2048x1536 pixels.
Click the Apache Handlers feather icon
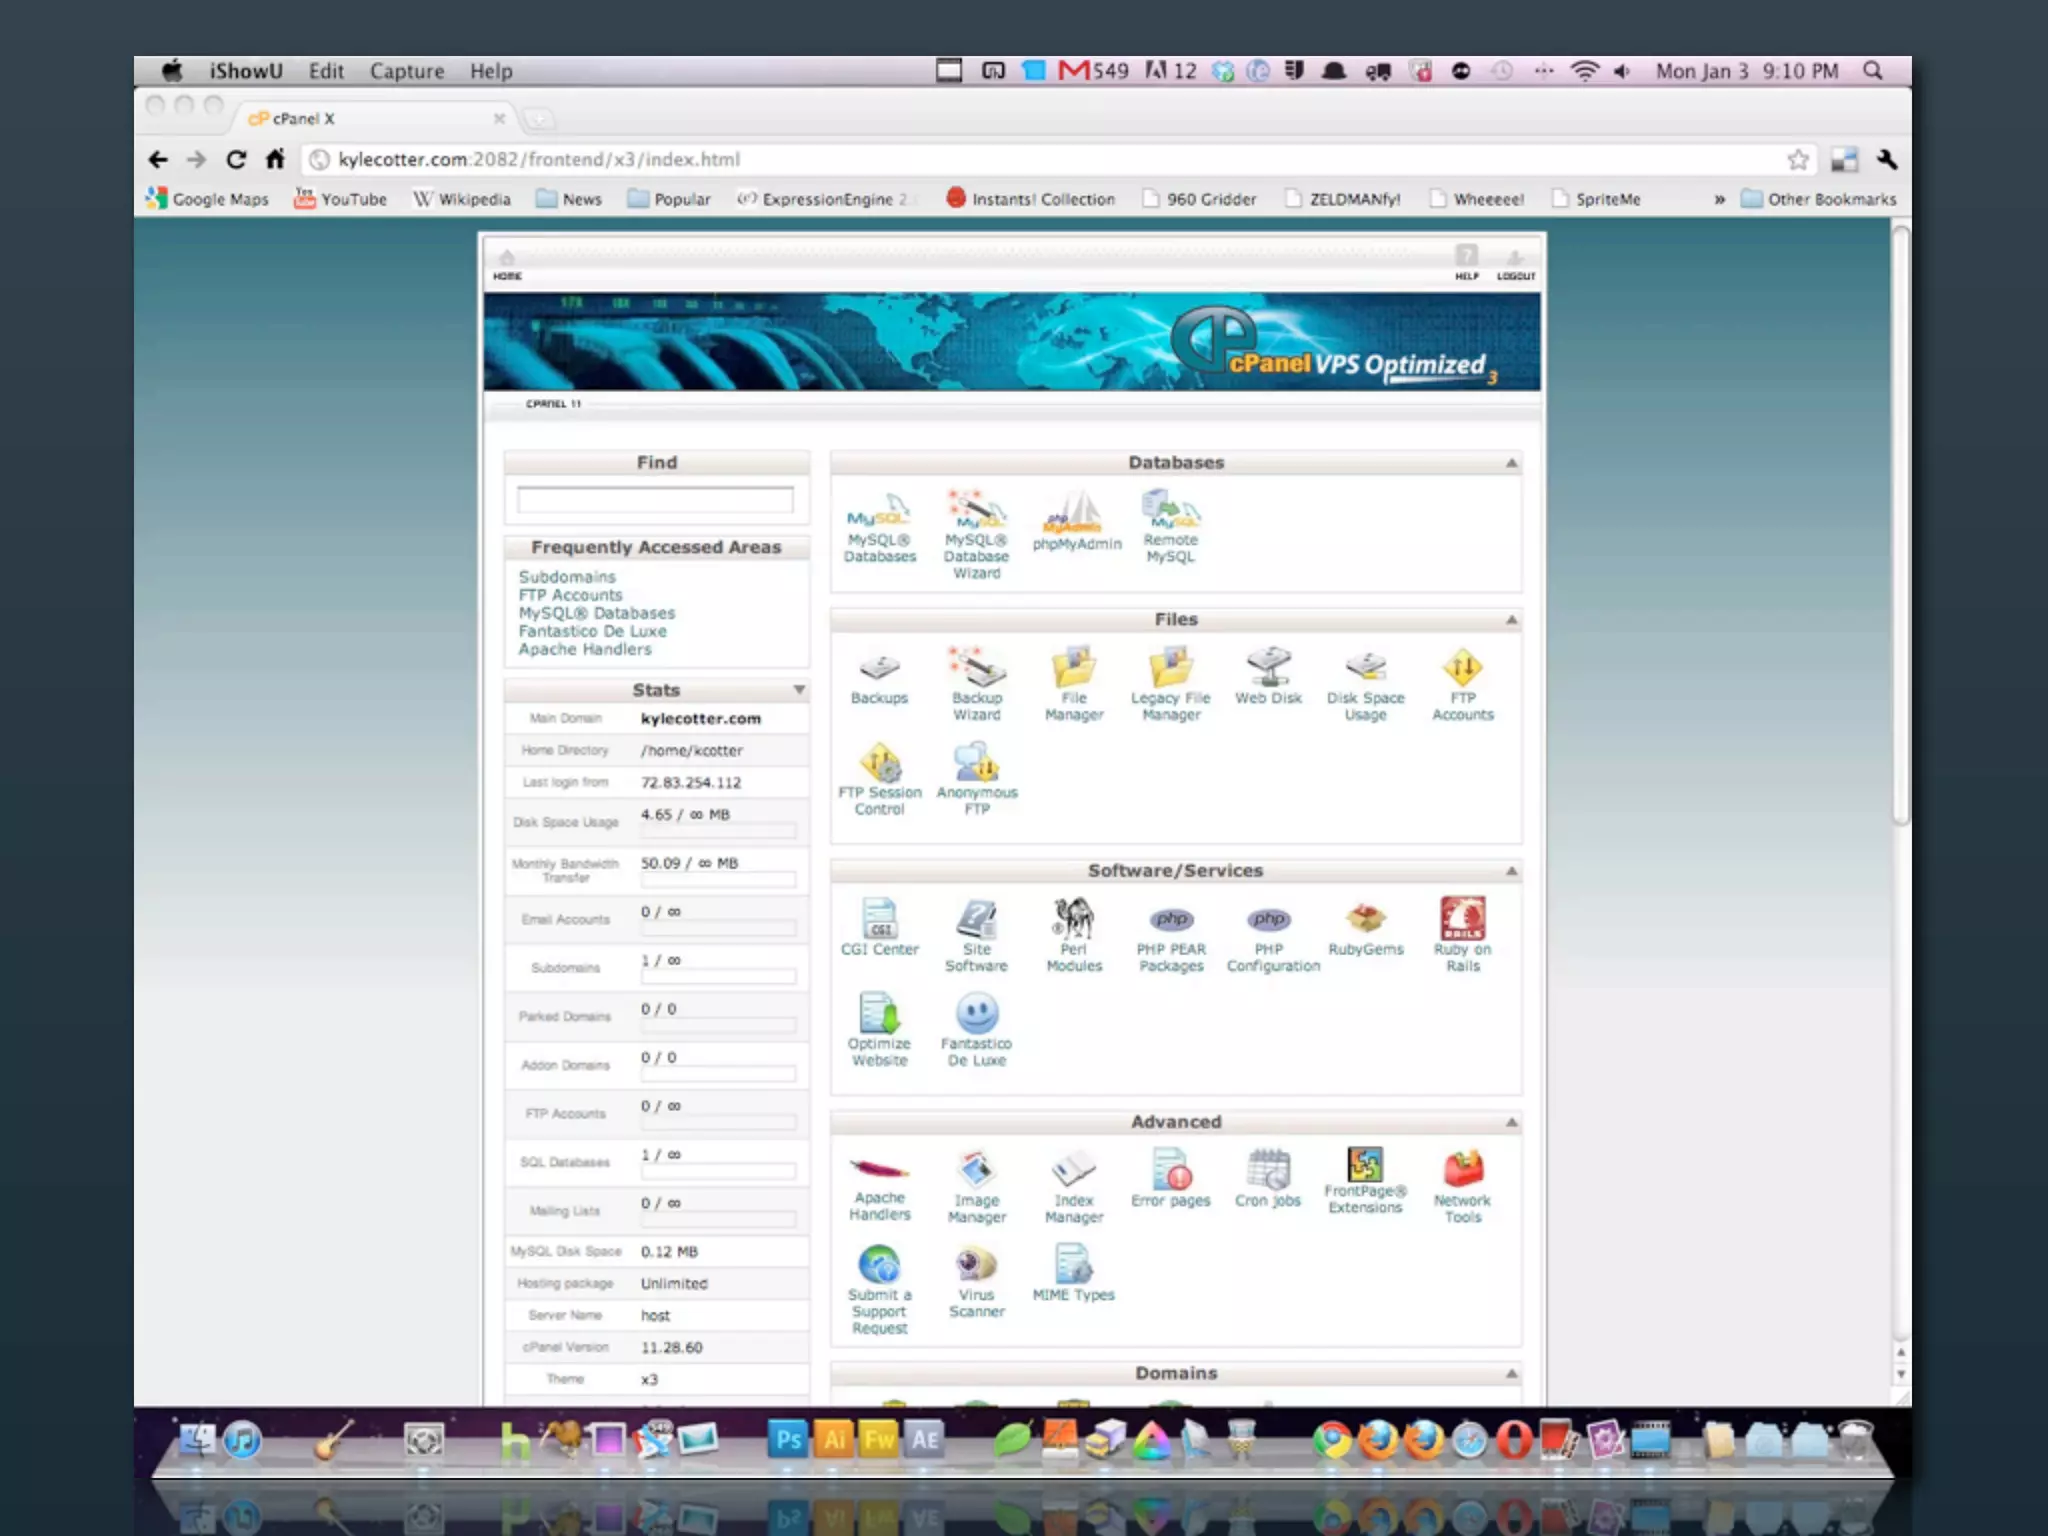click(879, 1169)
